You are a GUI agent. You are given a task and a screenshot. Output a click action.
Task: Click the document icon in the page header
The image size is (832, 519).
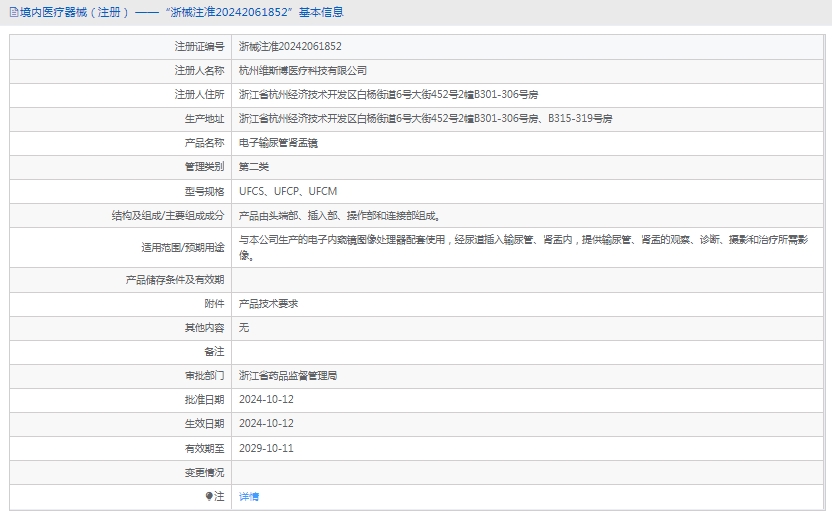pos(12,12)
